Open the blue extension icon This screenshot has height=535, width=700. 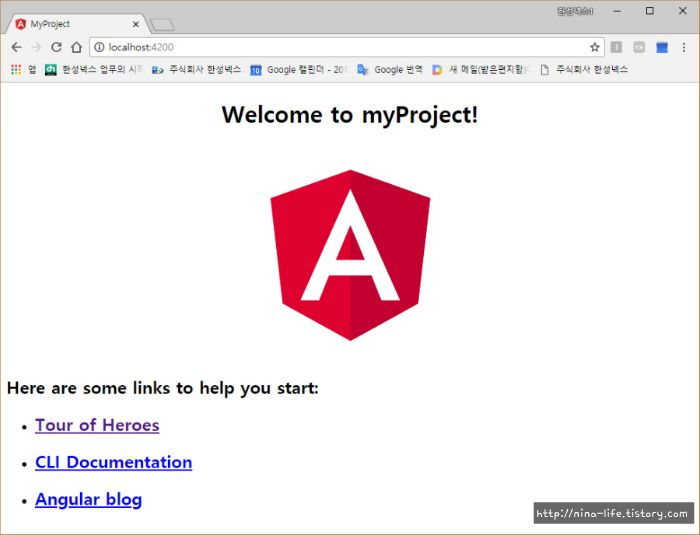tap(662, 47)
